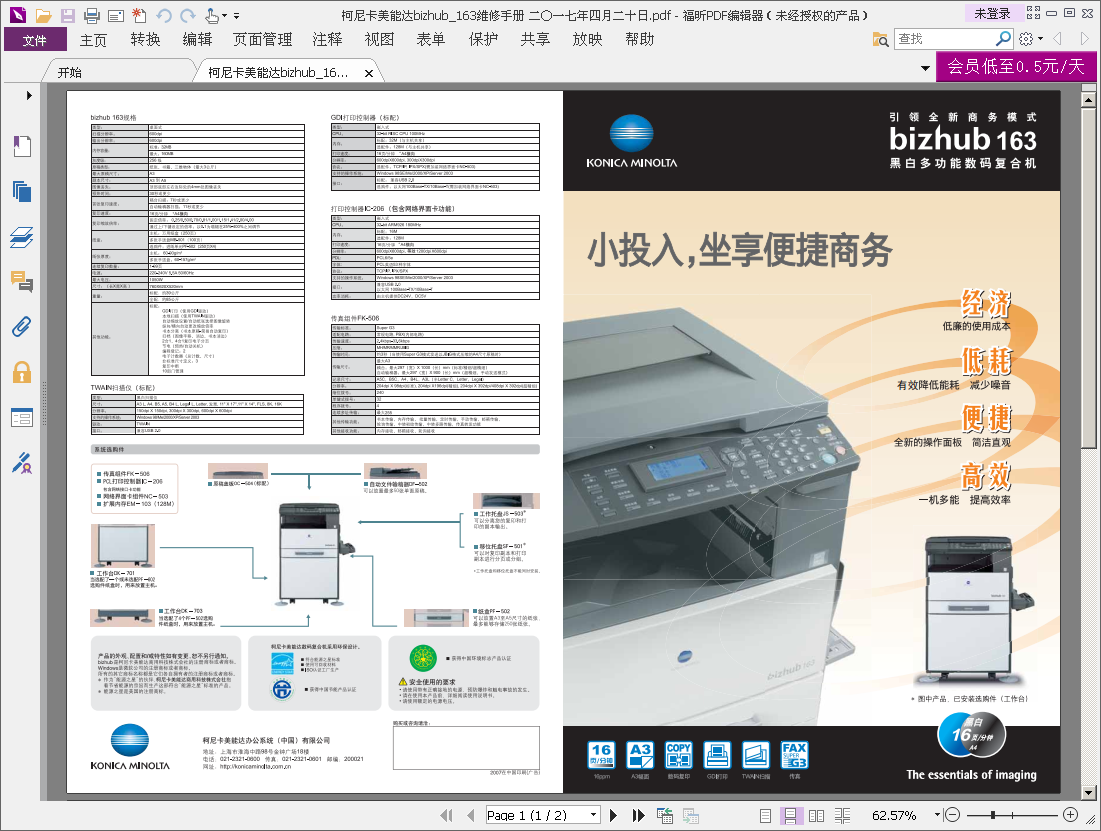Go to next search result arrow

[x=1084, y=39]
